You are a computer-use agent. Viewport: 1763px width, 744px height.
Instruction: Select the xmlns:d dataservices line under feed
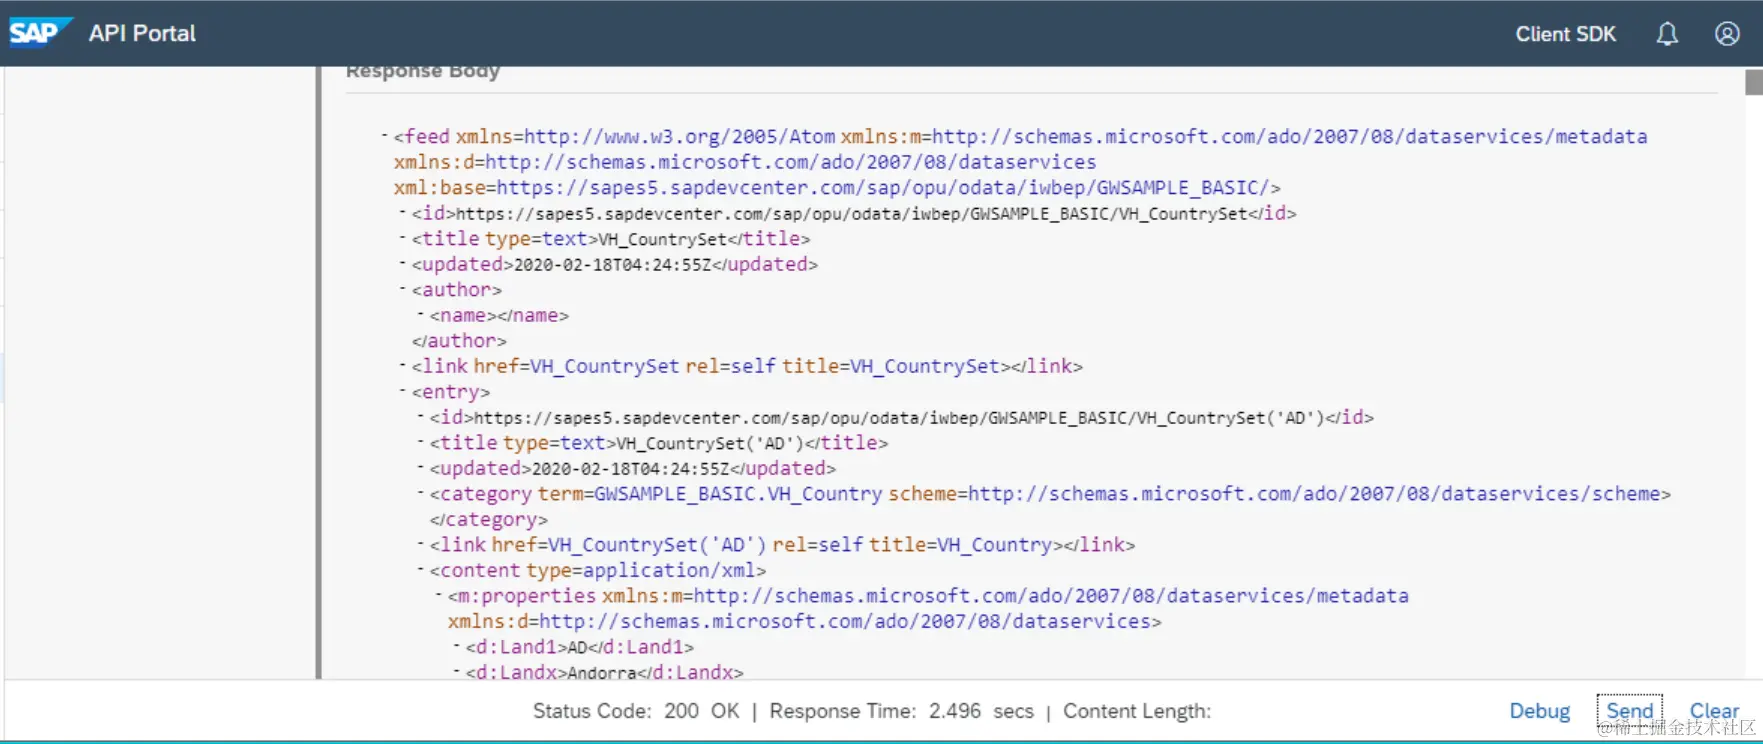pyautogui.click(x=745, y=162)
